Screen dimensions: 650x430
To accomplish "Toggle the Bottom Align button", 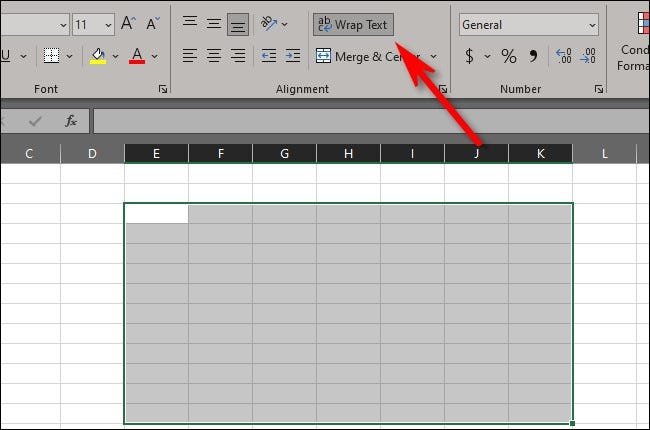I will click(238, 24).
